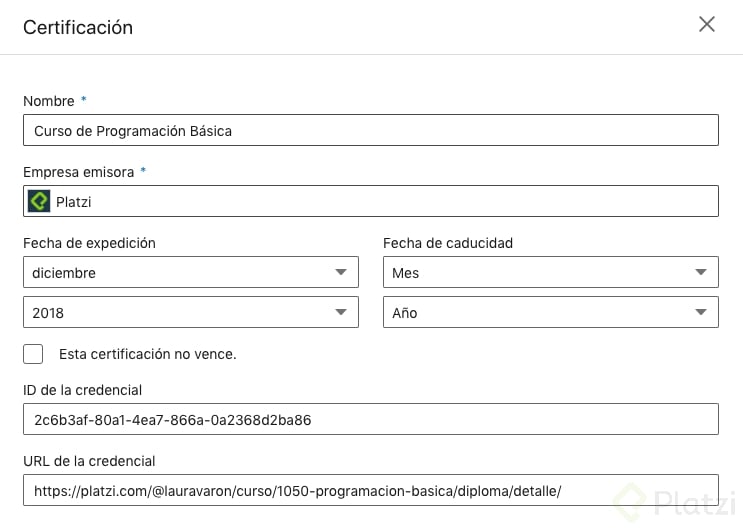The width and height of the screenshot is (743, 529).
Task: Focus the Nombre field with Curso de Programación Básica
Action: click(x=371, y=130)
